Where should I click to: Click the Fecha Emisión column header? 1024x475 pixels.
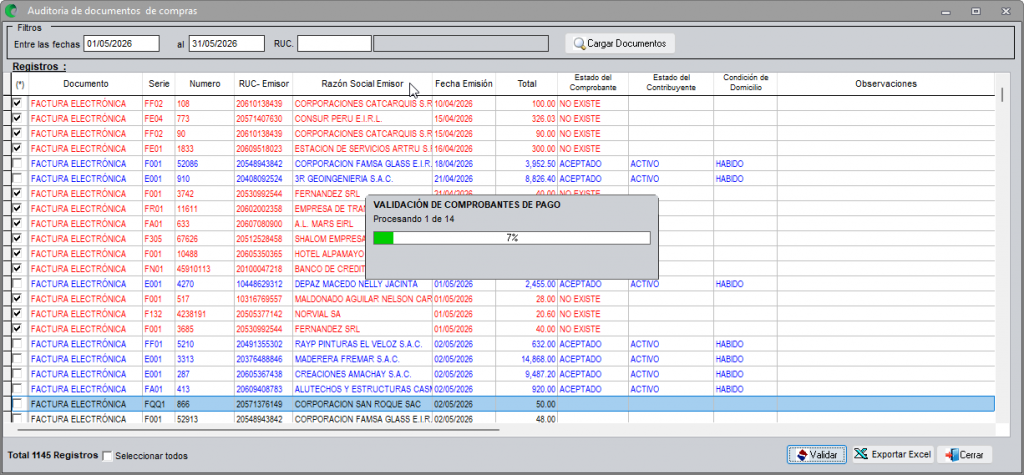(x=464, y=84)
